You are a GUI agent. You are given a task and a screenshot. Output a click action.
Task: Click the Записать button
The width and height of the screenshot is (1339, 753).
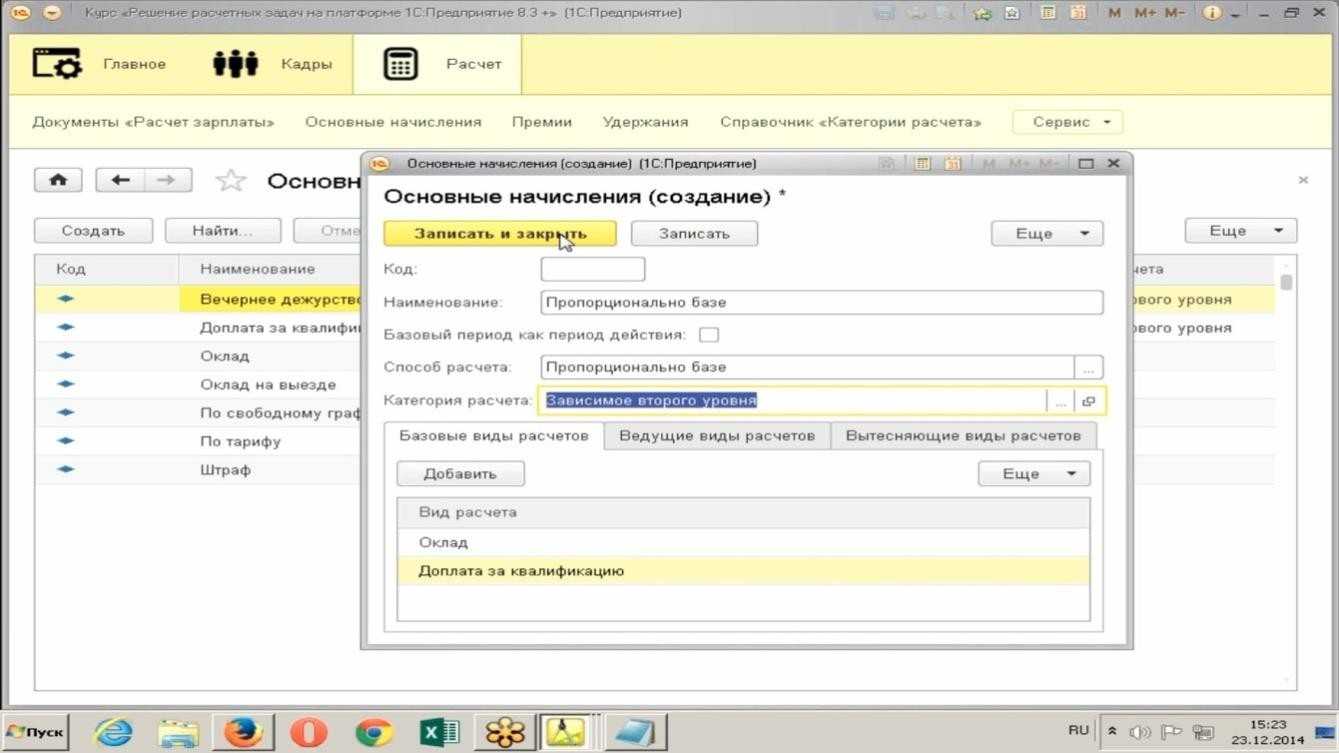694,233
